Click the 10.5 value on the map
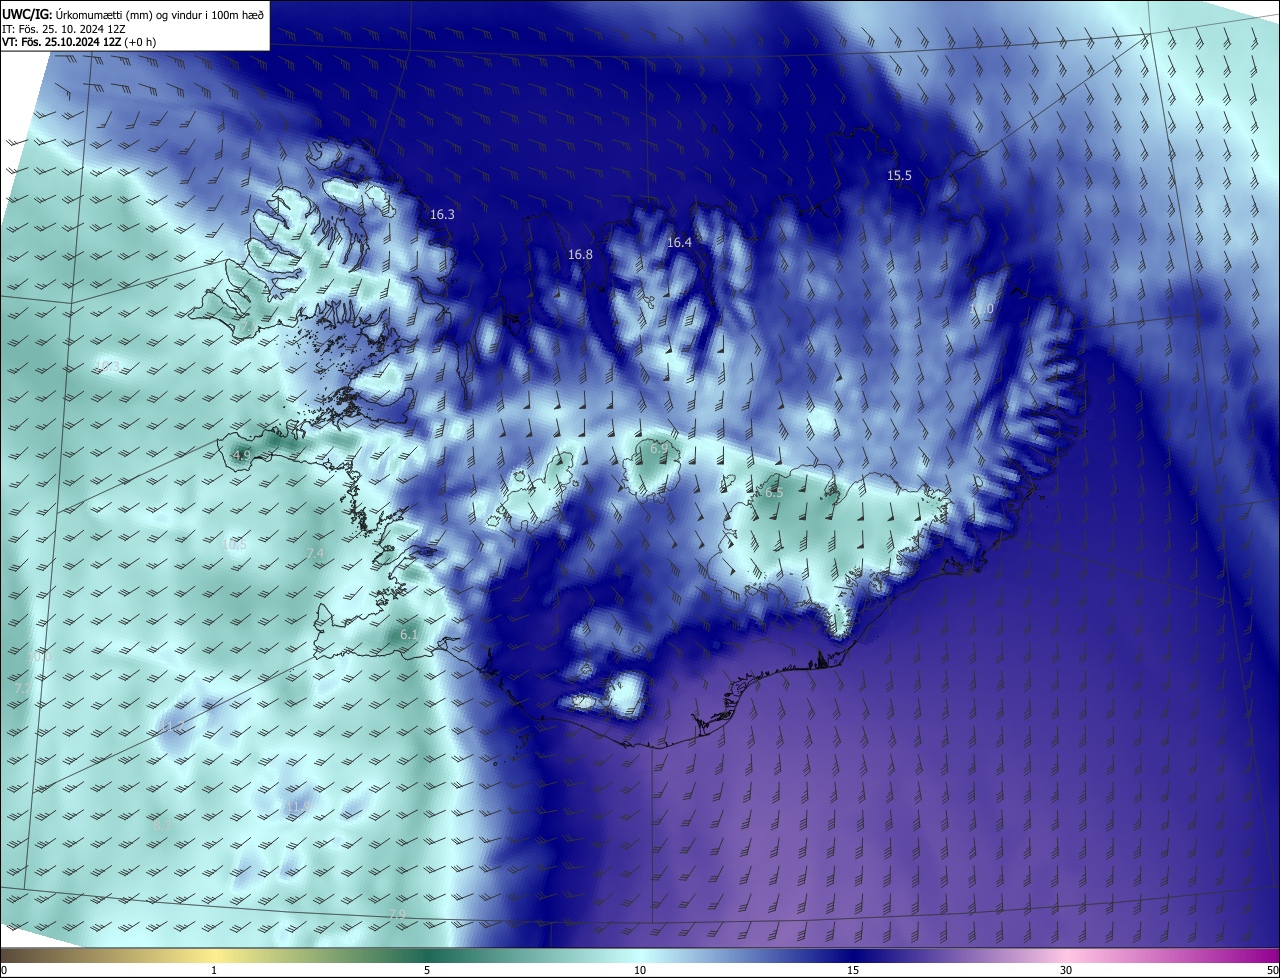 click(x=235, y=545)
